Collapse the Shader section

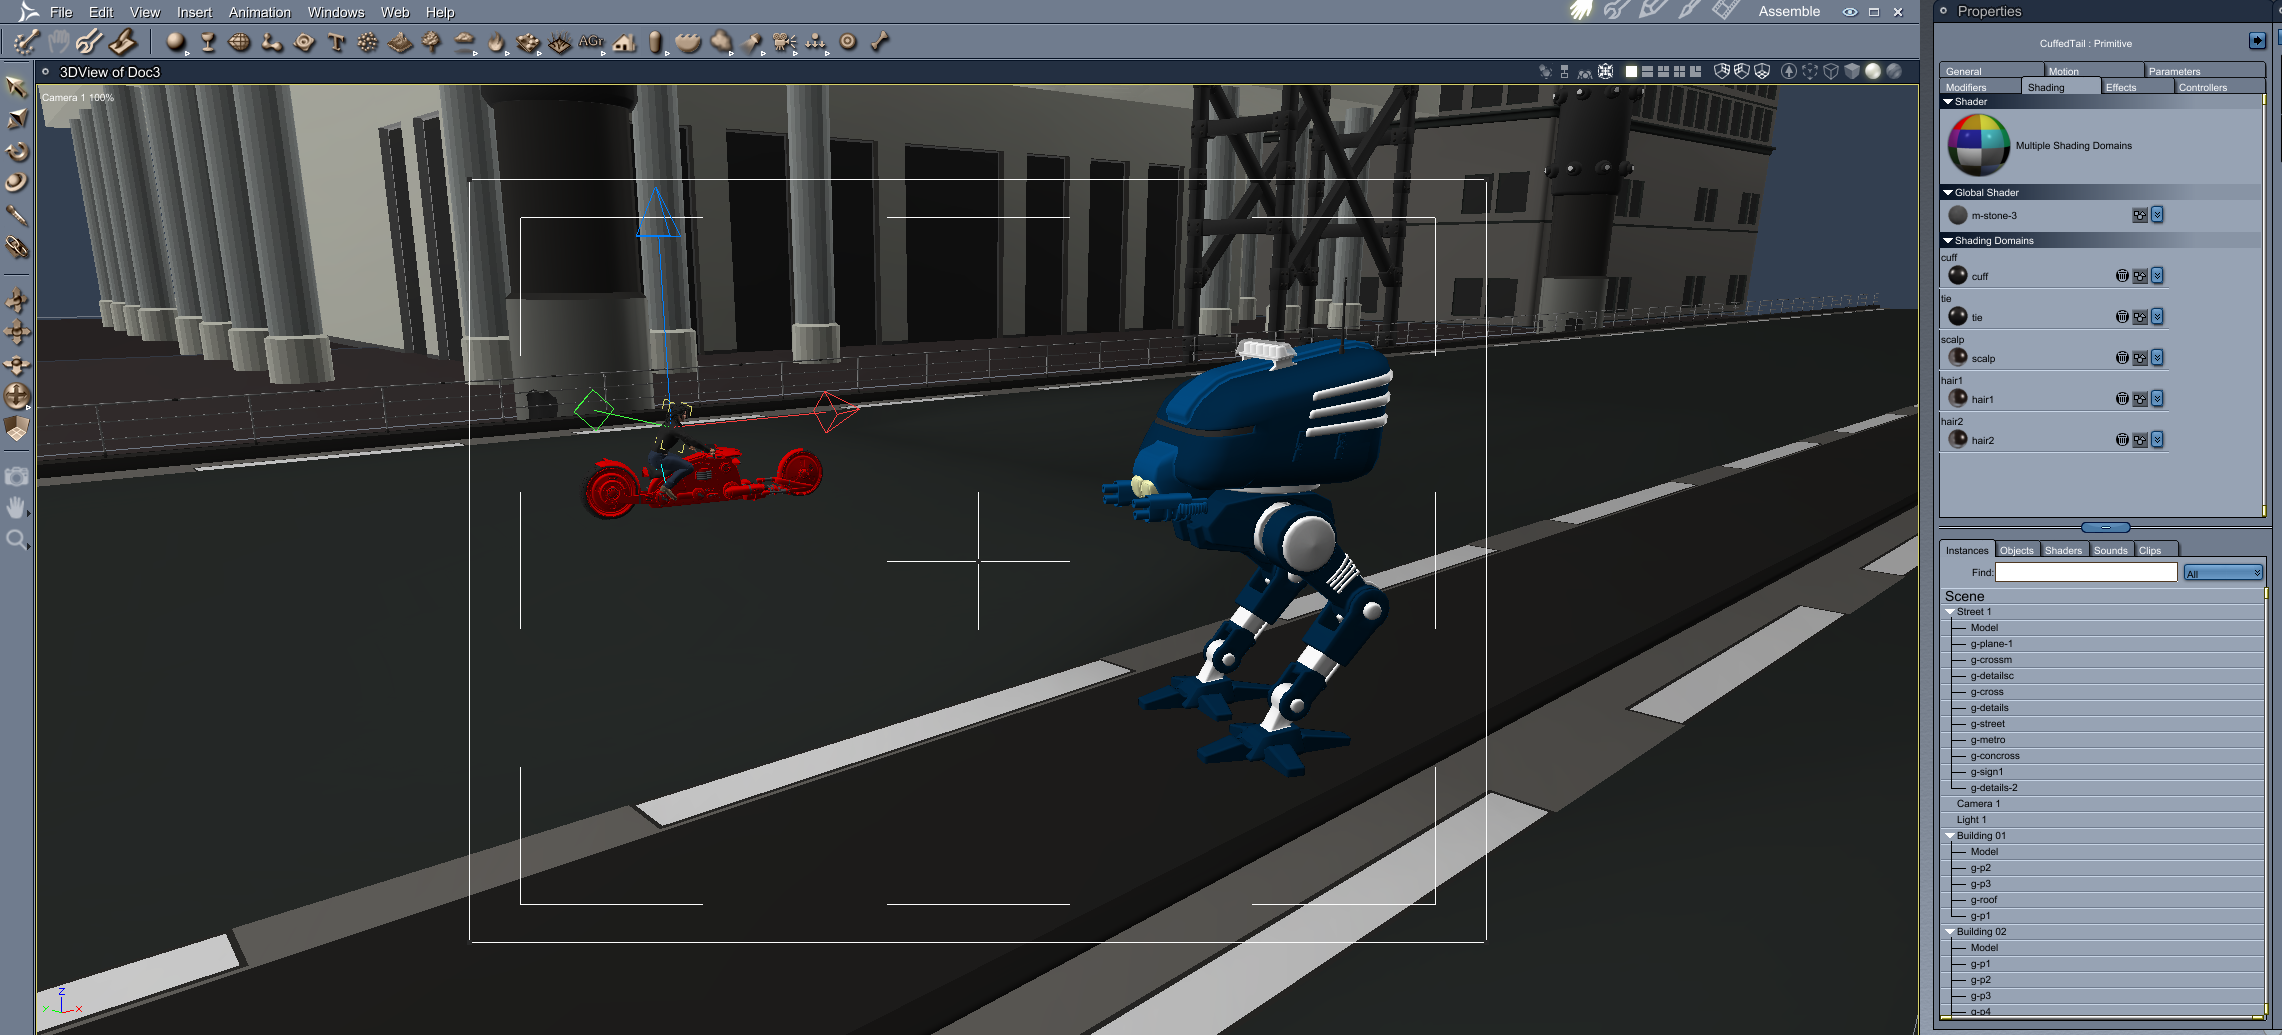click(1948, 102)
